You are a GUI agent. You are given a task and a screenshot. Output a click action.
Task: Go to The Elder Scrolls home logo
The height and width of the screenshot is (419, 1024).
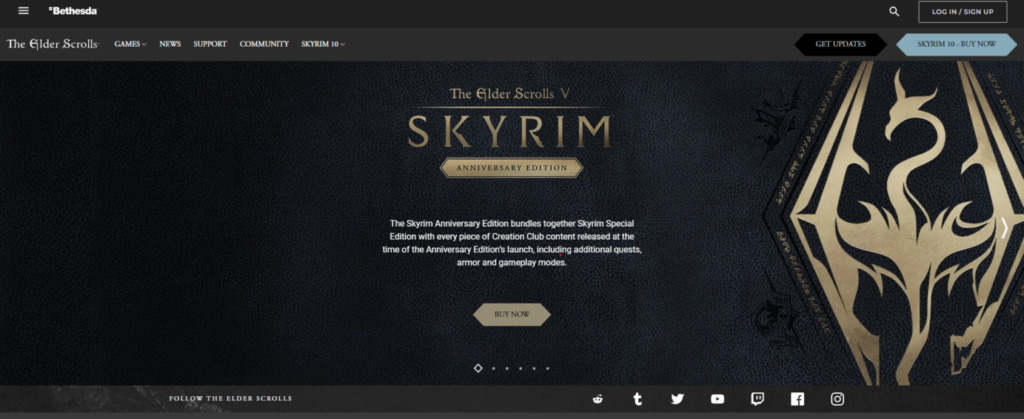(x=52, y=44)
